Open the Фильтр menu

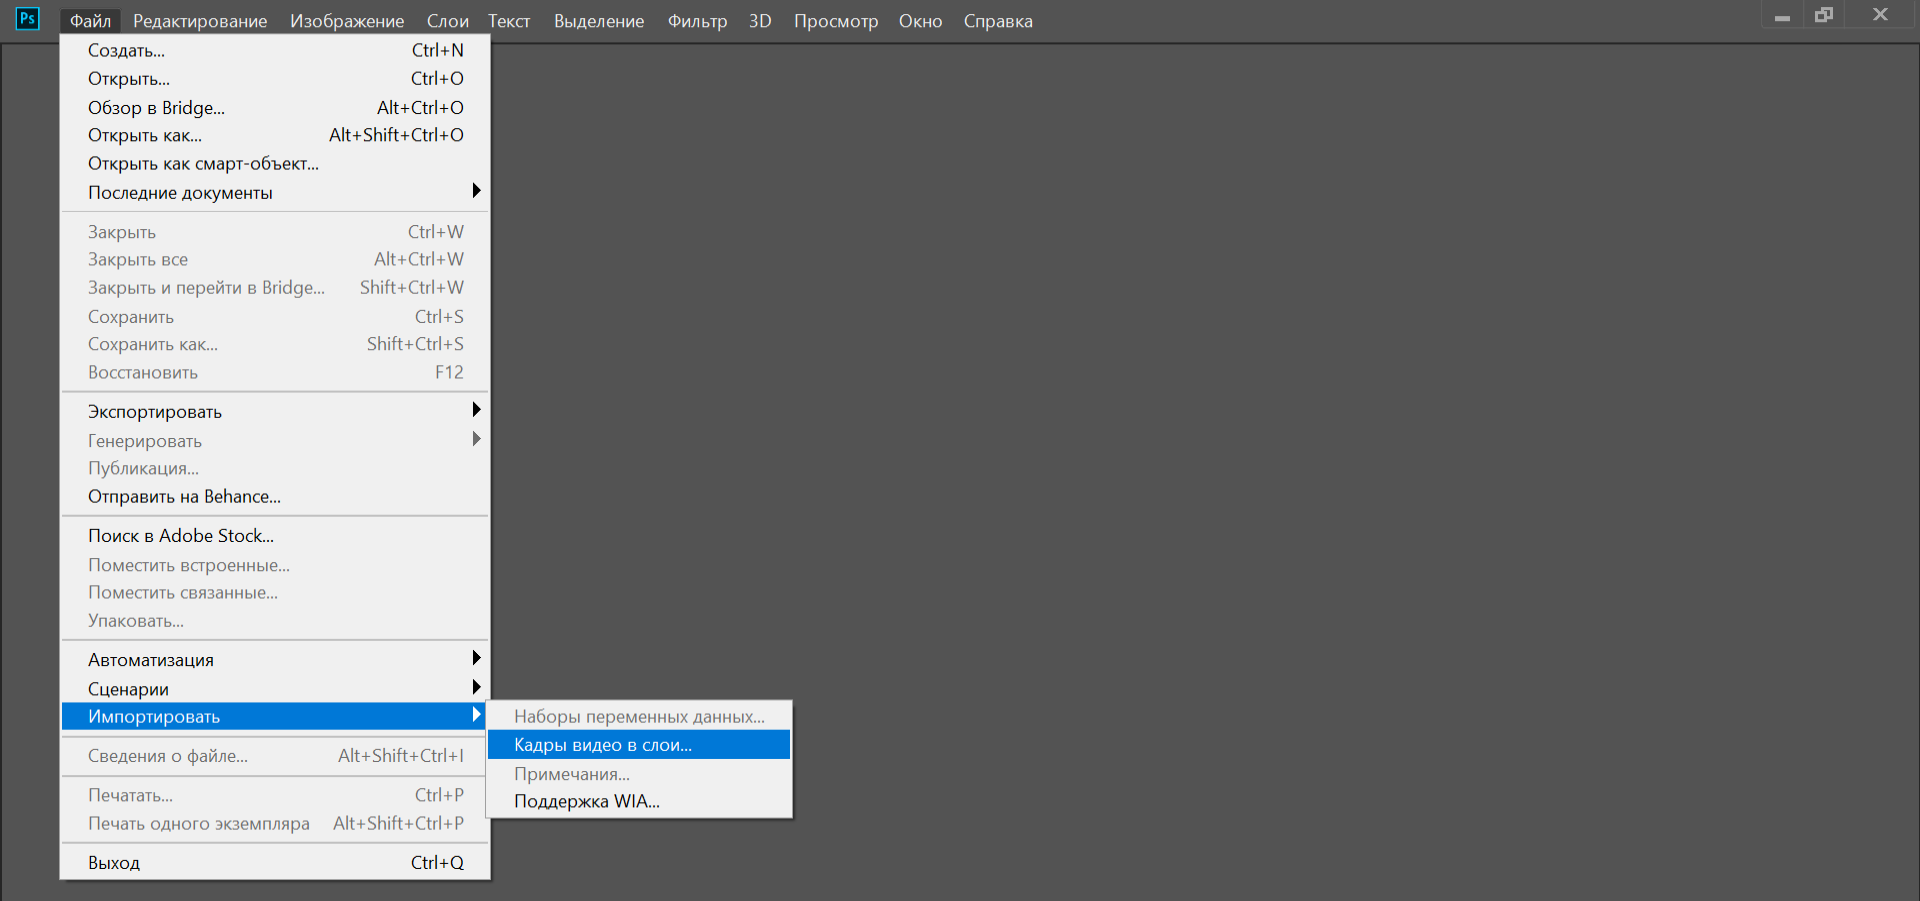pos(697,21)
